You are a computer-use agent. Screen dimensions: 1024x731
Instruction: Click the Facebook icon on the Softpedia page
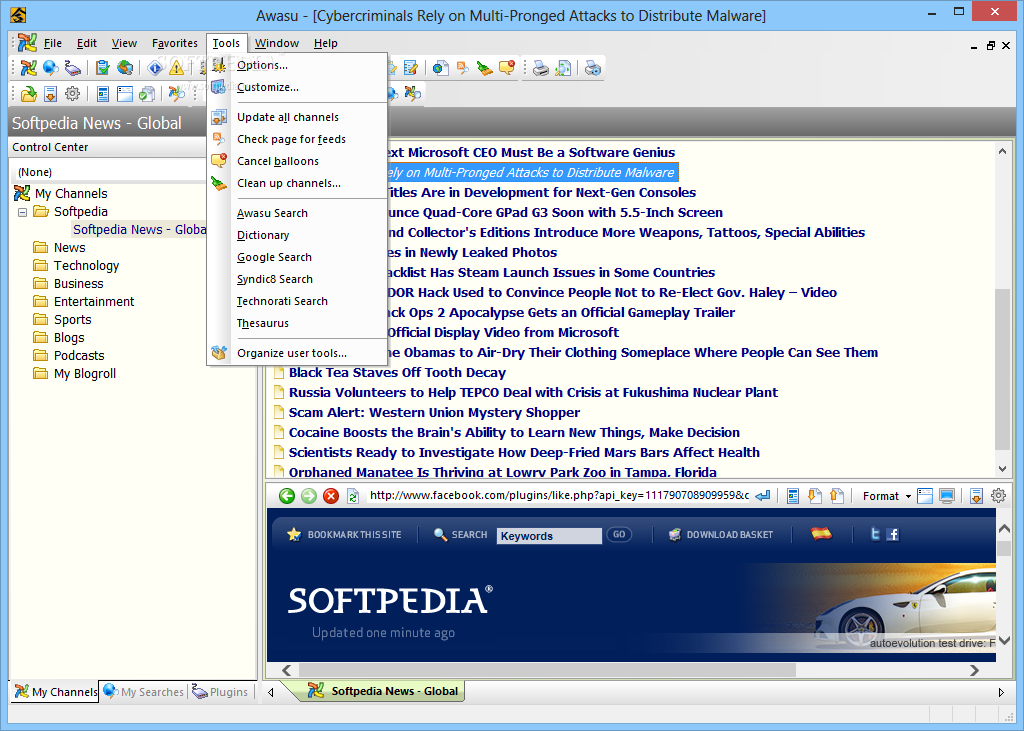point(893,534)
